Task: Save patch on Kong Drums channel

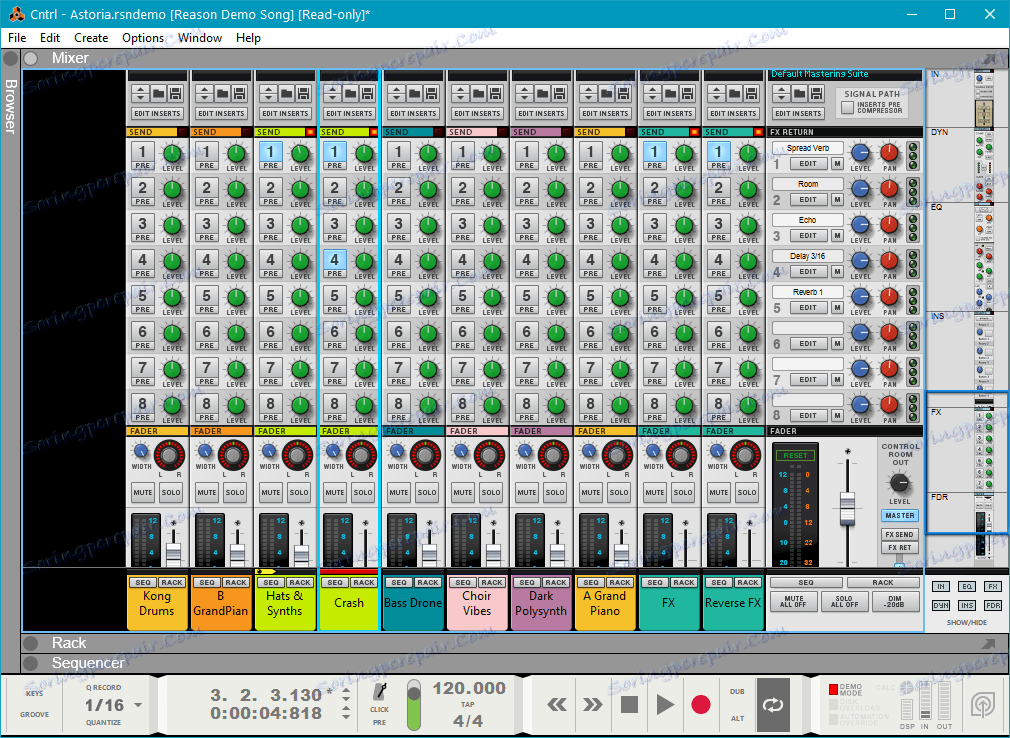Action: coord(175,93)
